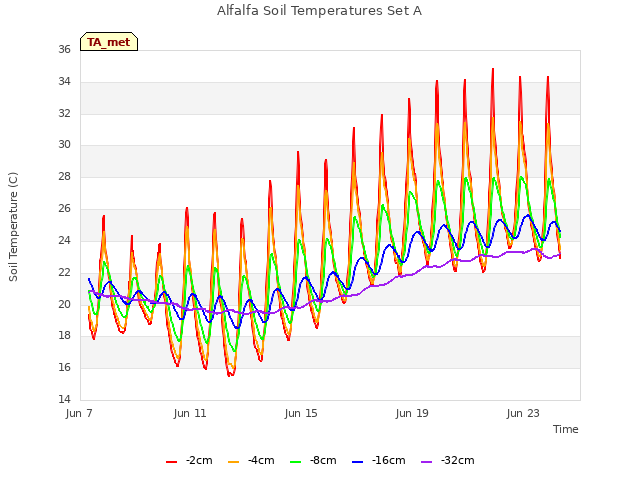This screenshot has width=640, height=480.
Task: Click the purple -32cm legend swatch
Action: pos(426,462)
